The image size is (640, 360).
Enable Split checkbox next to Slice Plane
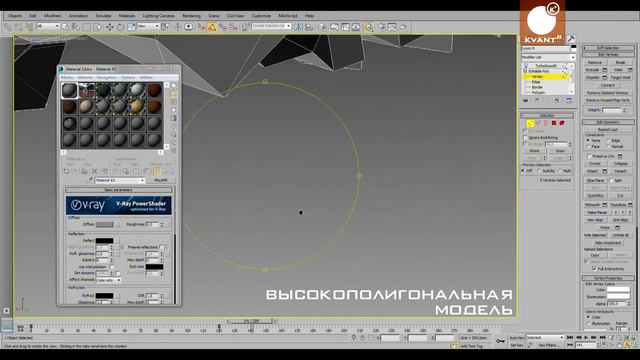point(611,180)
